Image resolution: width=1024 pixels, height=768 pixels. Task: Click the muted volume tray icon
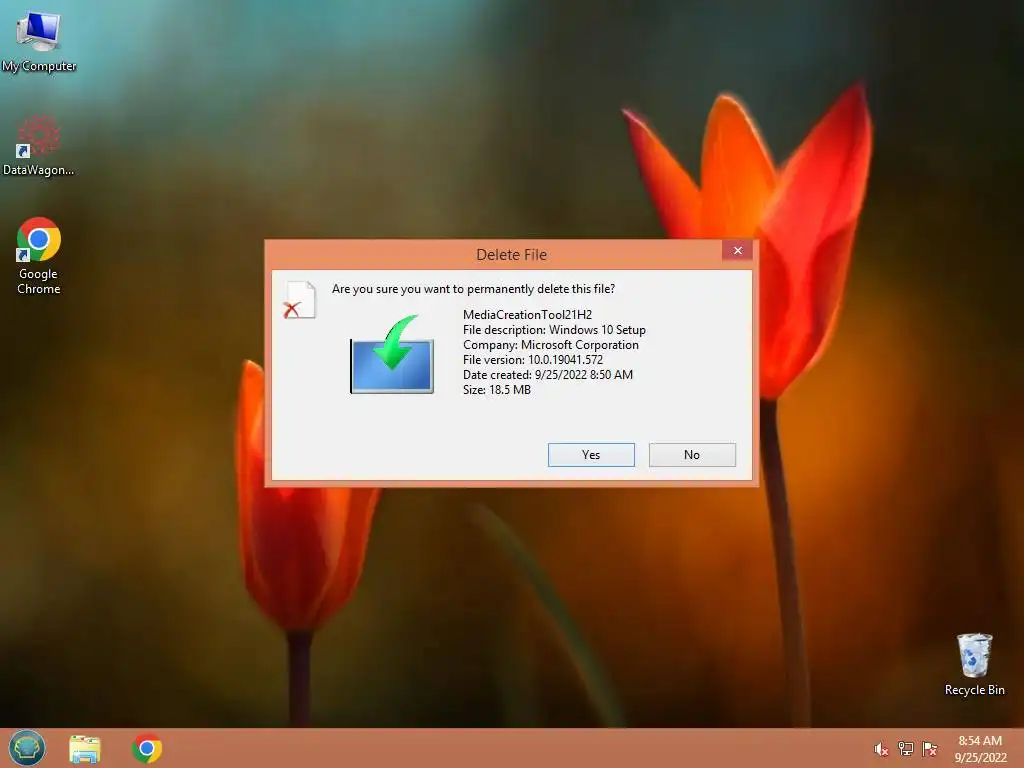pyautogui.click(x=881, y=749)
